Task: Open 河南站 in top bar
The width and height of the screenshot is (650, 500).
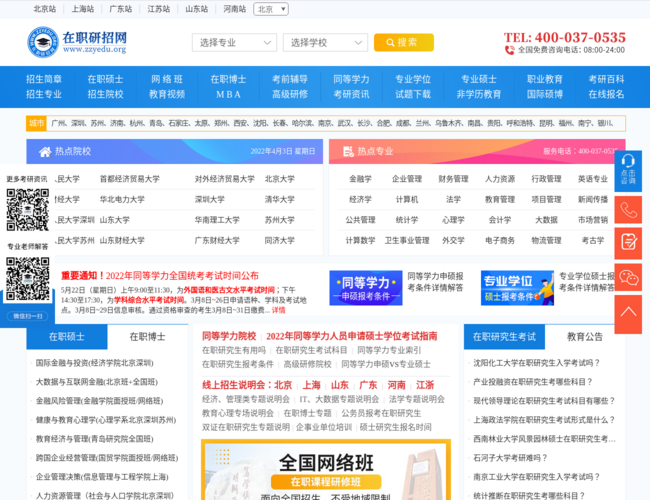Action: pyautogui.click(x=235, y=9)
